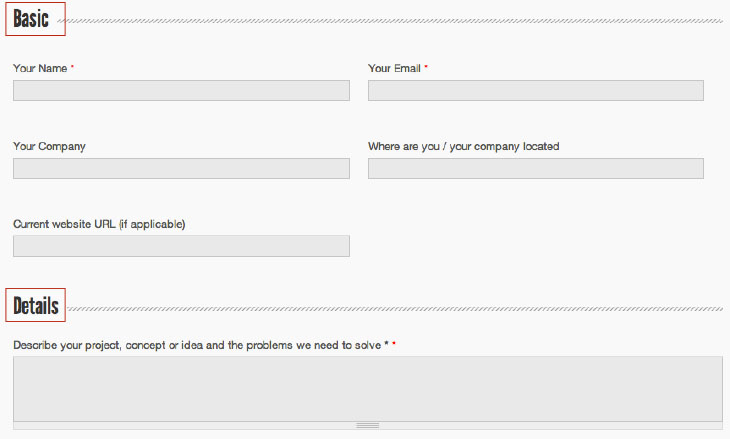Click the Details section heading
The image size is (730, 439).
[36, 306]
